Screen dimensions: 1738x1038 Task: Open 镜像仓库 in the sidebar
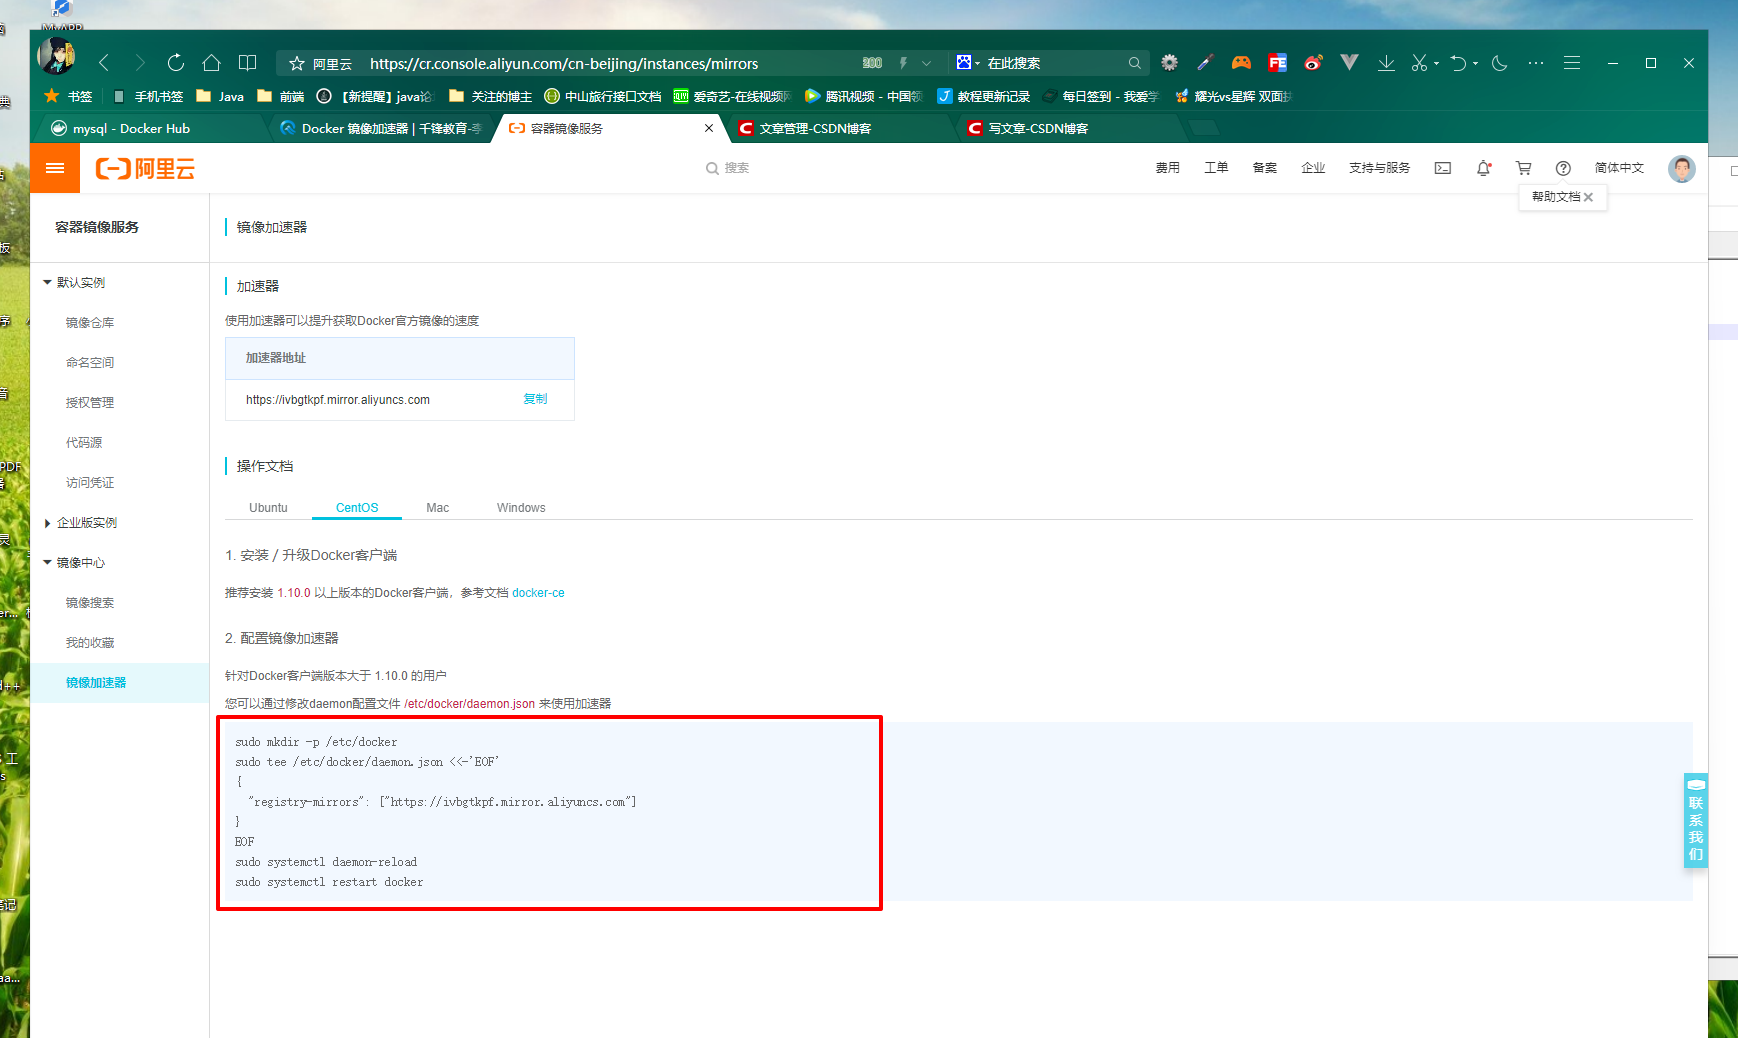[x=90, y=323]
